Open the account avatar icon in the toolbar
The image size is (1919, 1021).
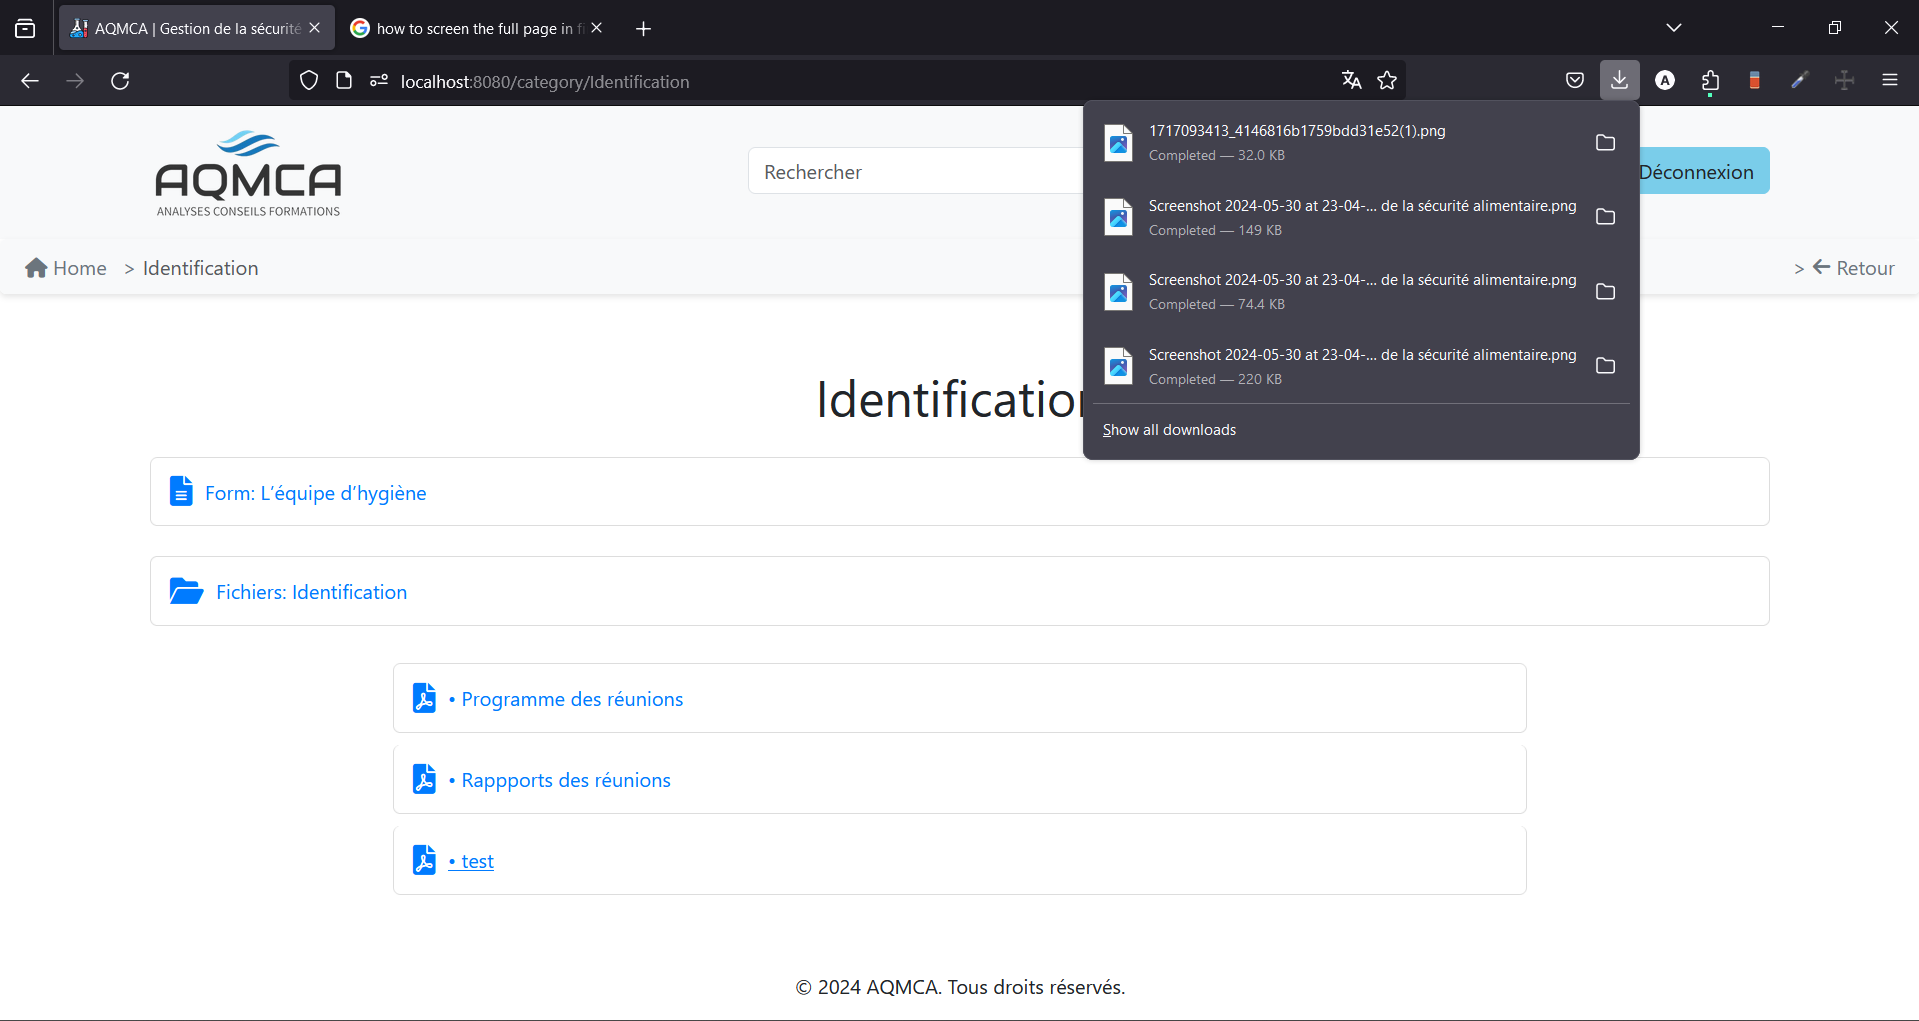click(x=1665, y=81)
